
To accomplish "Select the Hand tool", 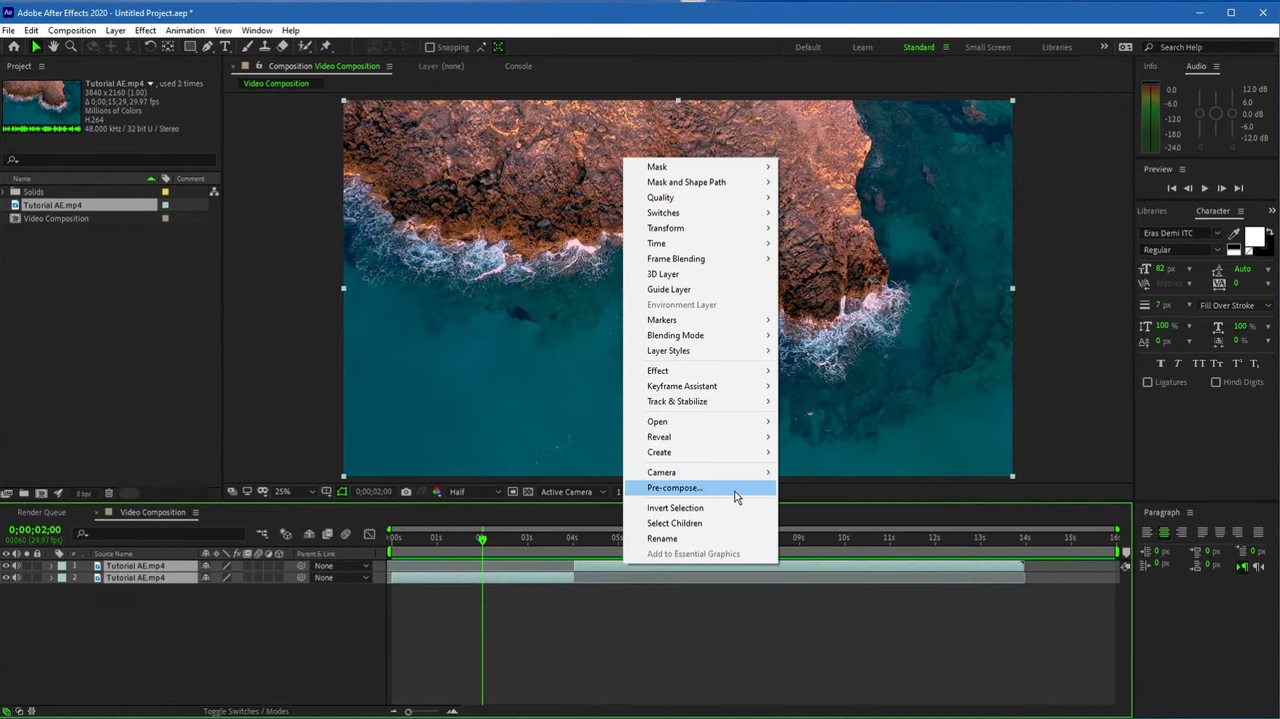I will pos(53,47).
